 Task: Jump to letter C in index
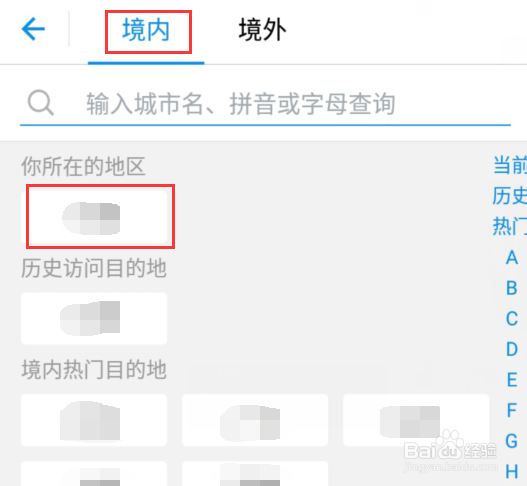[x=512, y=319]
